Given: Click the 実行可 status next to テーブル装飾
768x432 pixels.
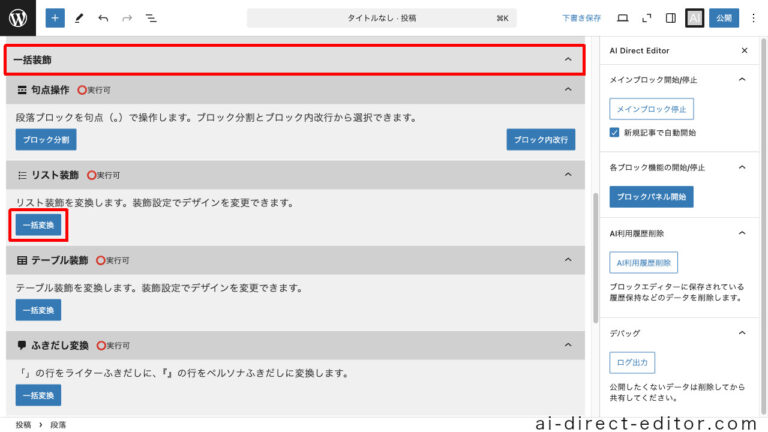Looking at the screenshot, I should pos(113,261).
